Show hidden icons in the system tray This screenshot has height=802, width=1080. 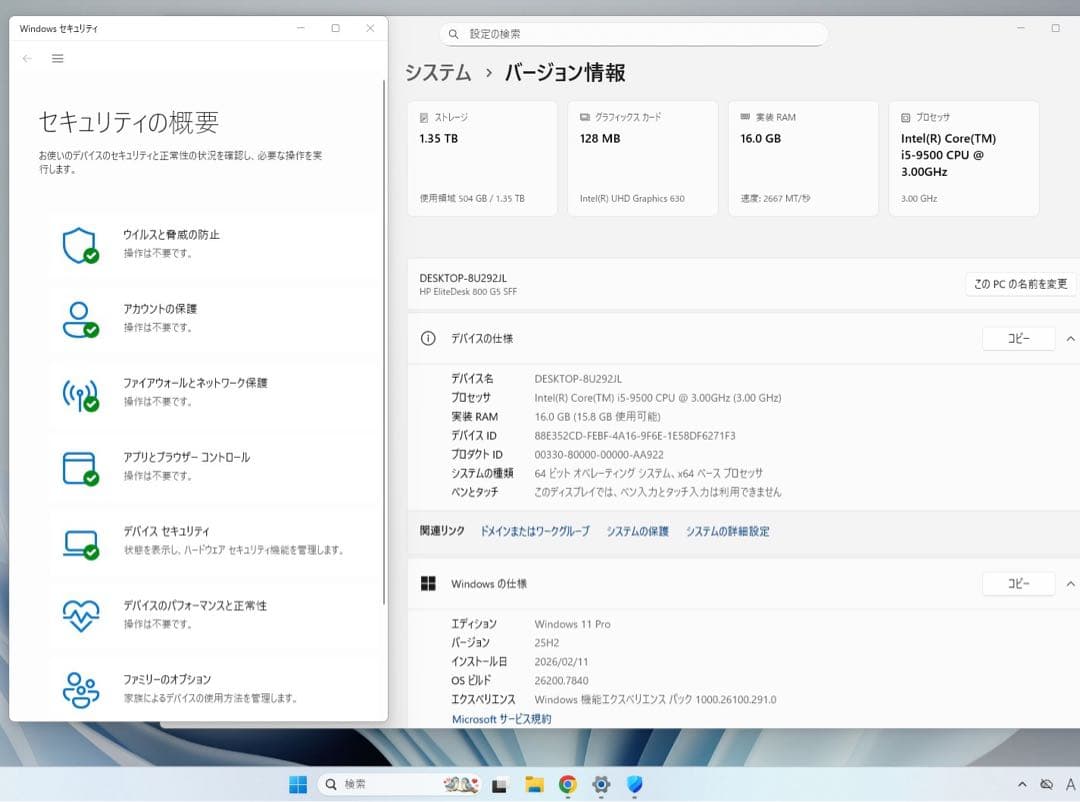point(1022,784)
